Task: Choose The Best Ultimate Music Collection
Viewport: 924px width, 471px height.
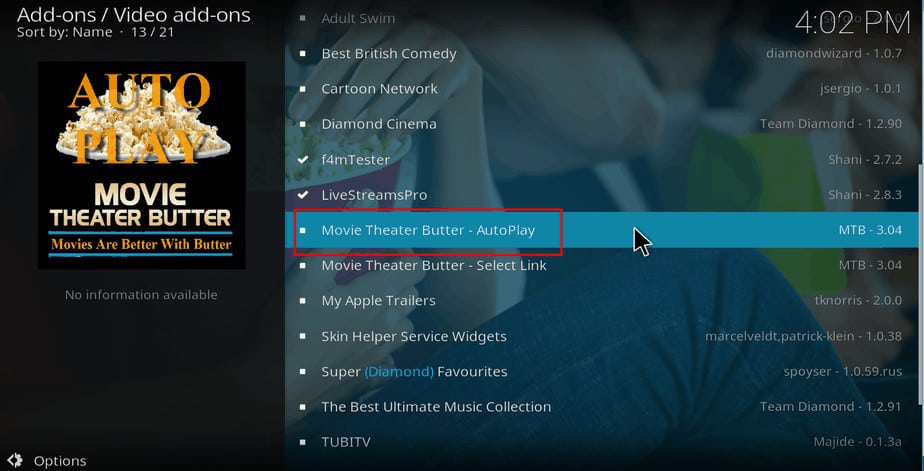Action: coord(435,407)
